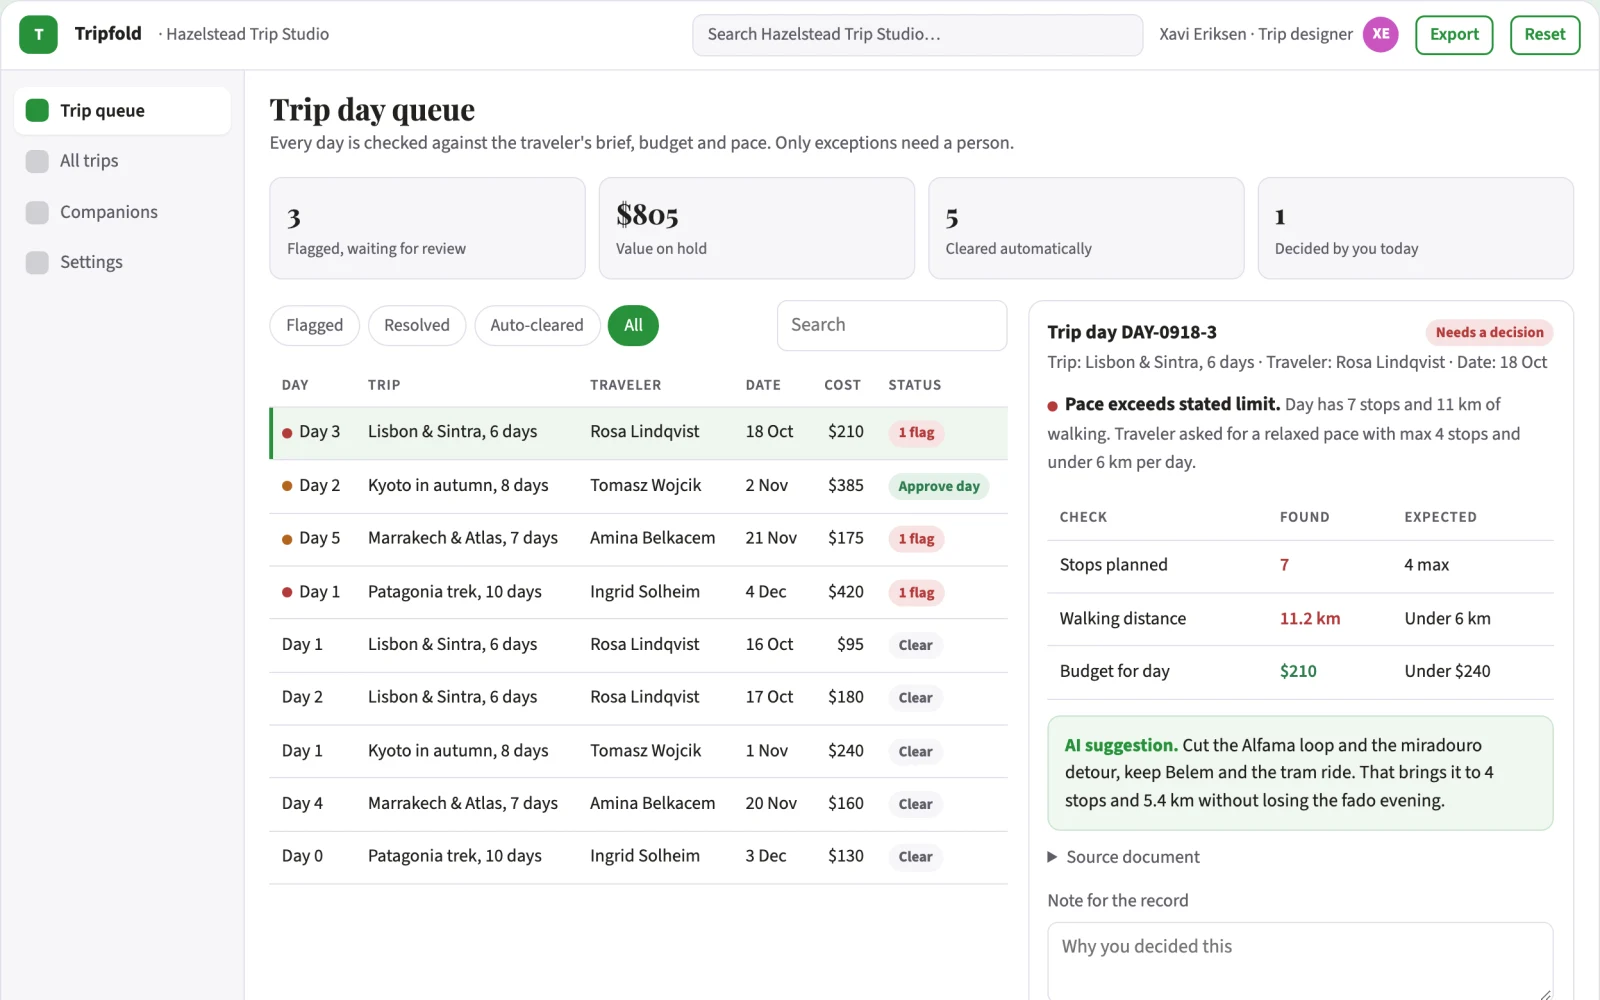Click the Settings sidebar icon
This screenshot has width=1600, height=1000.
click(37, 262)
